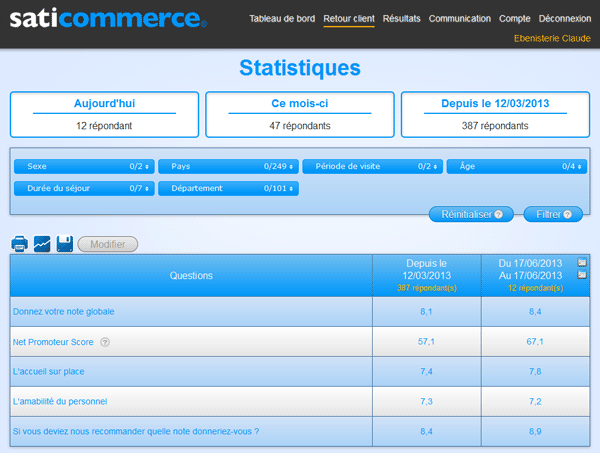Open the Département filter dropdown

coord(228,188)
